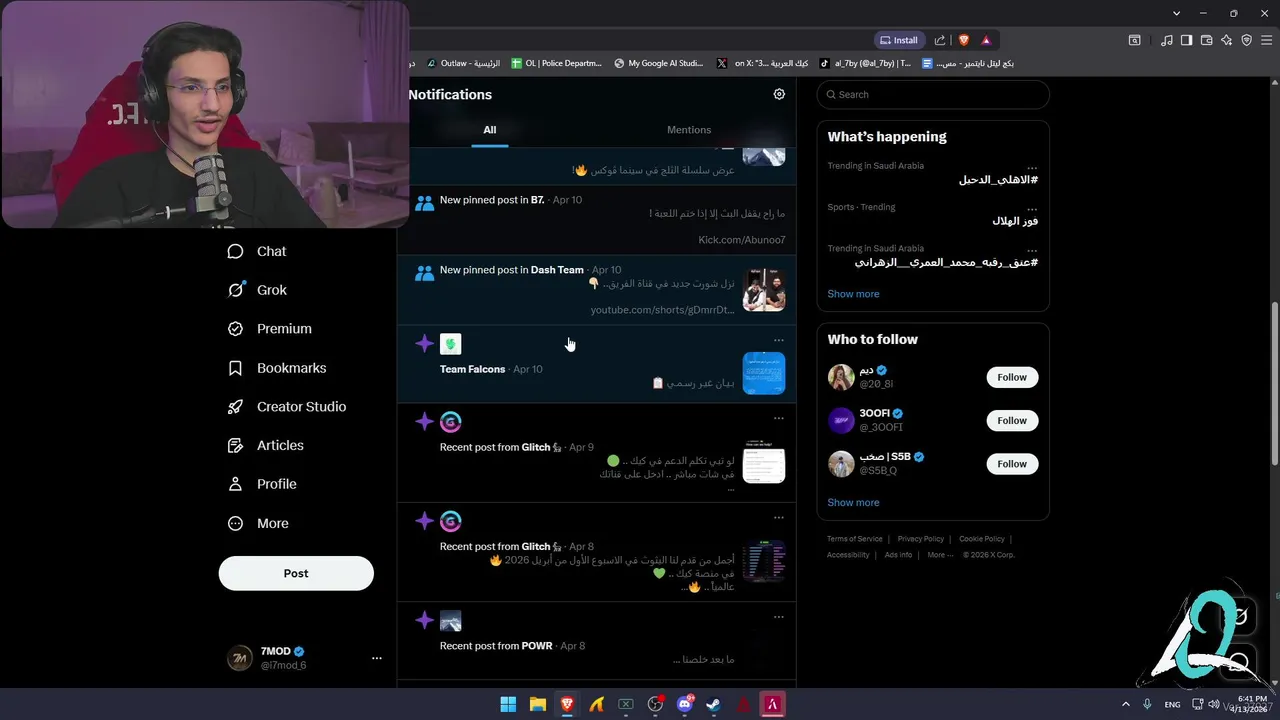Open account options dots beside 7MOD
The width and height of the screenshot is (1280, 720).
pyautogui.click(x=376, y=658)
